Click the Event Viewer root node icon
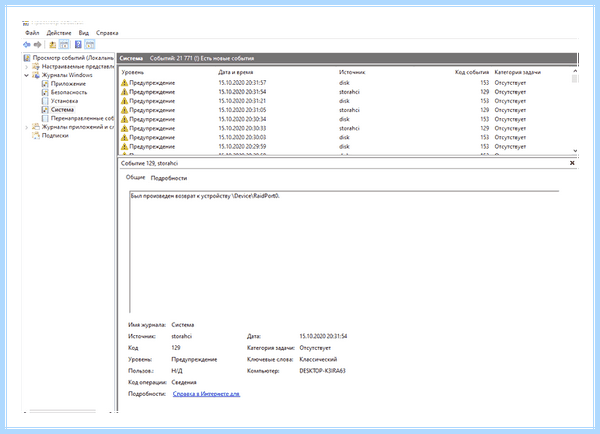The width and height of the screenshot is (600, 434). [27, 58]
